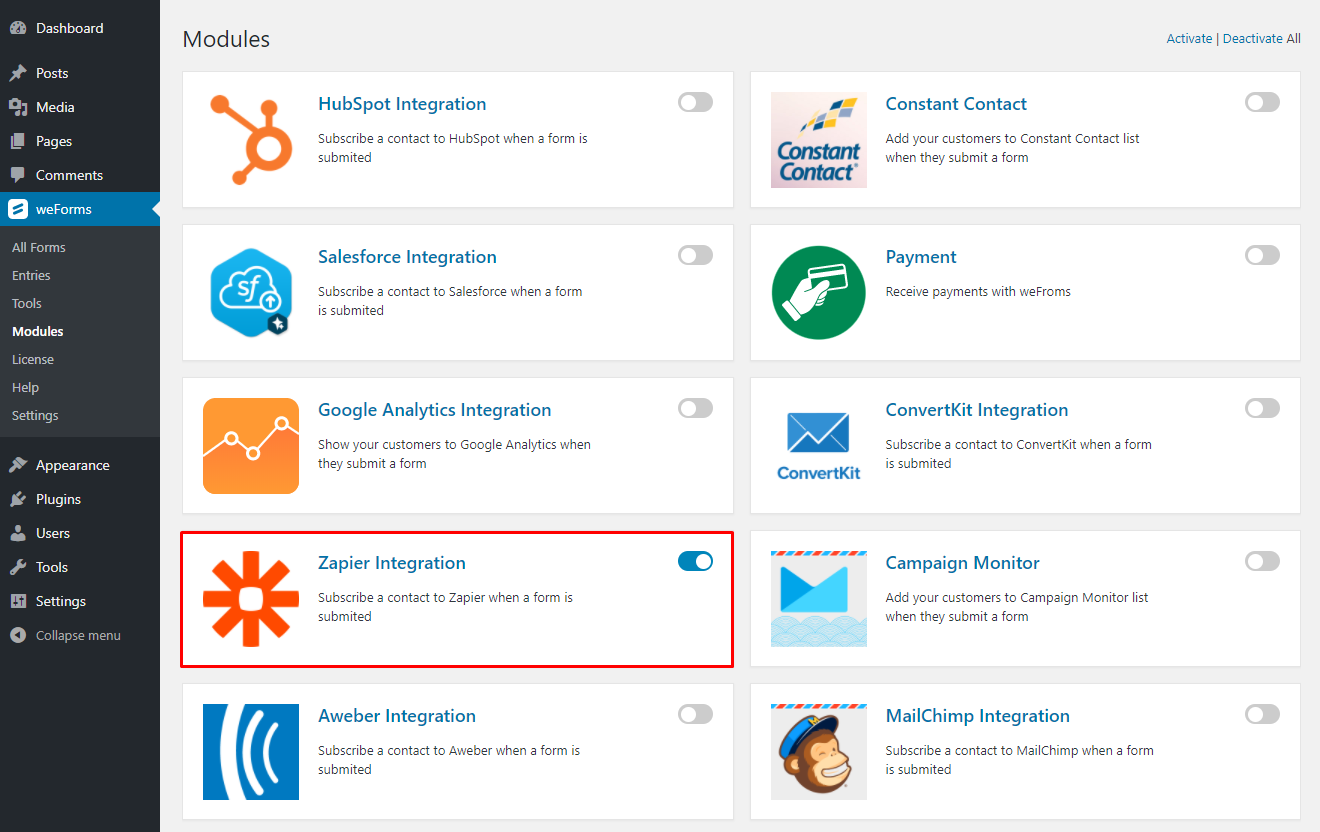The image size is (1320, 832).
Task: Open the Aweber Integration title link
Action: pyautogui.click(x=397, y=716)
